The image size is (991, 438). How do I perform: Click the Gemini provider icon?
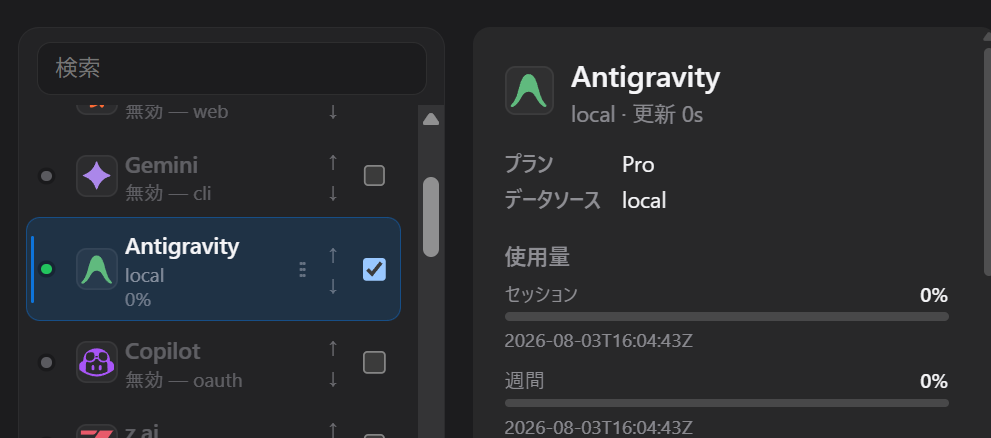point(97,176)
